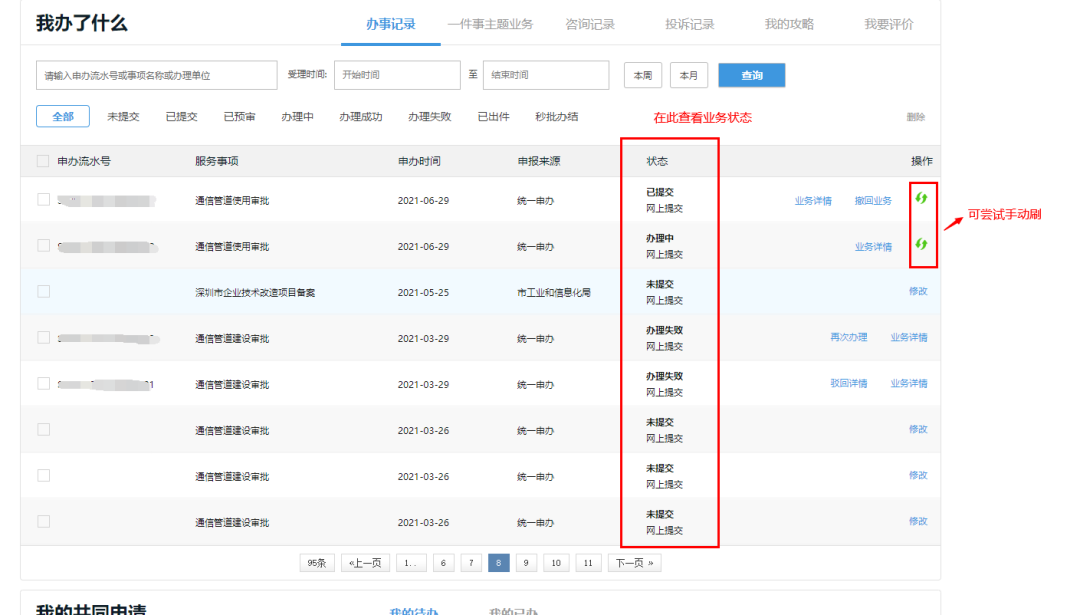Click the blue 查询 button
1080x615 pixels.
[751, 75]
